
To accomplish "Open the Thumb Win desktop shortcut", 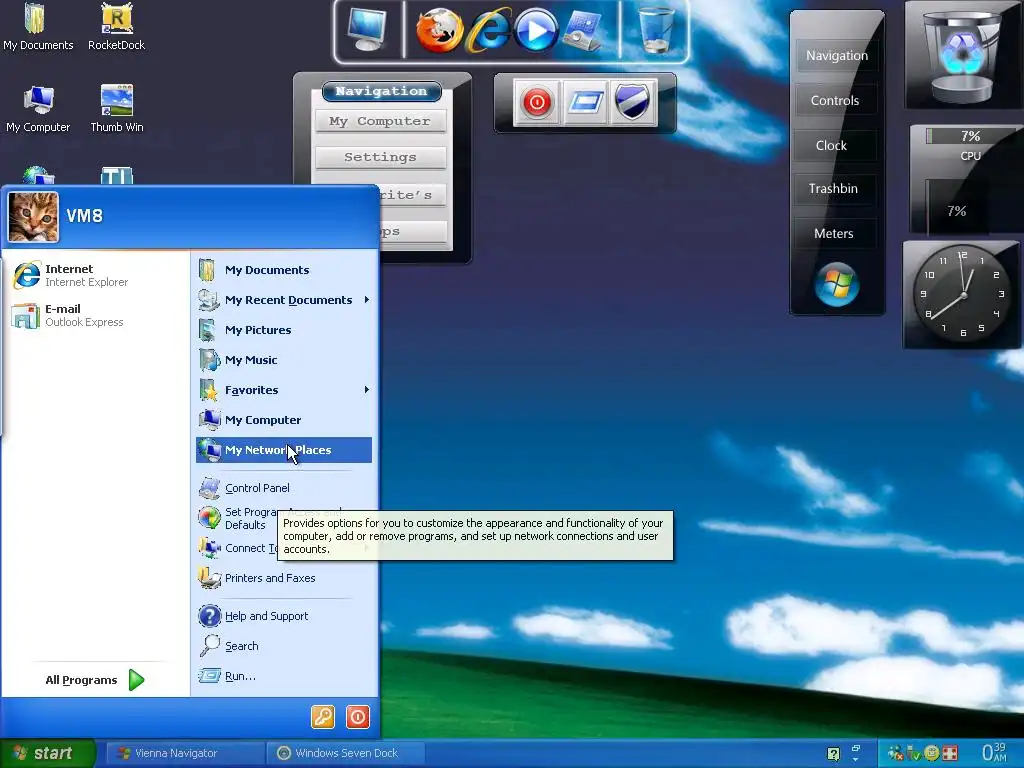I will (x=117, y=109).
